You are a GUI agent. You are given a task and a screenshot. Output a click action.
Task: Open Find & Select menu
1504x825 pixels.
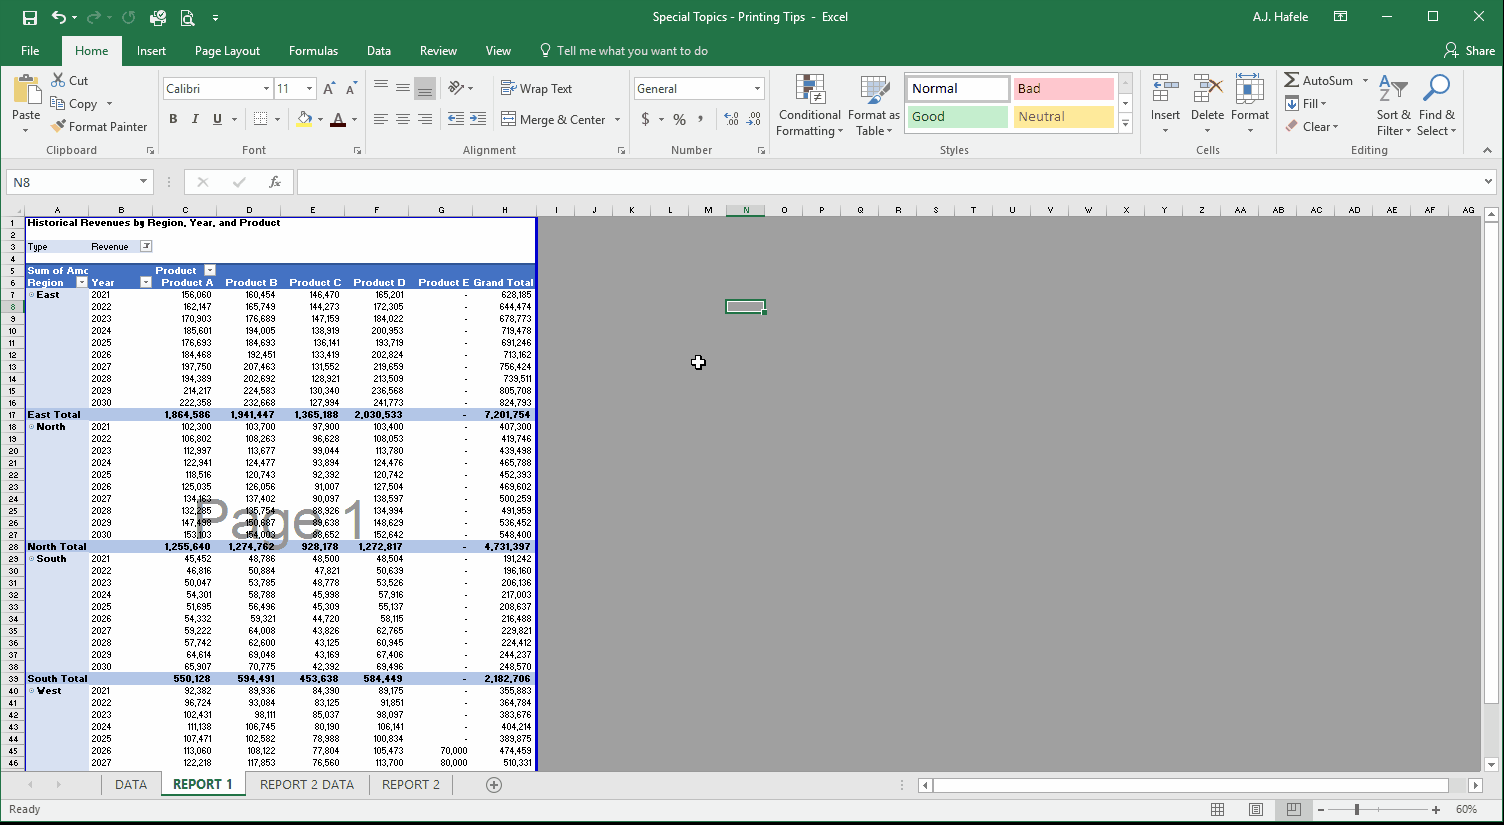click(1437, 106)
